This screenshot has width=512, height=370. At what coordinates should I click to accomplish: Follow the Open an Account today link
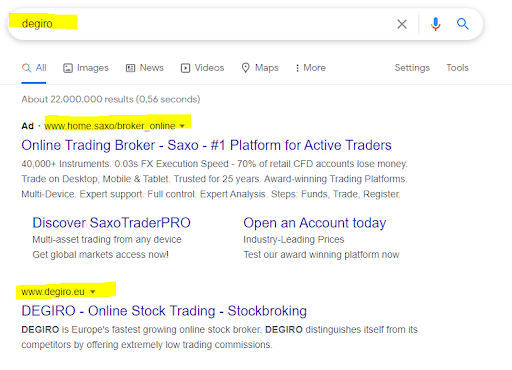(x=315, y=223)
